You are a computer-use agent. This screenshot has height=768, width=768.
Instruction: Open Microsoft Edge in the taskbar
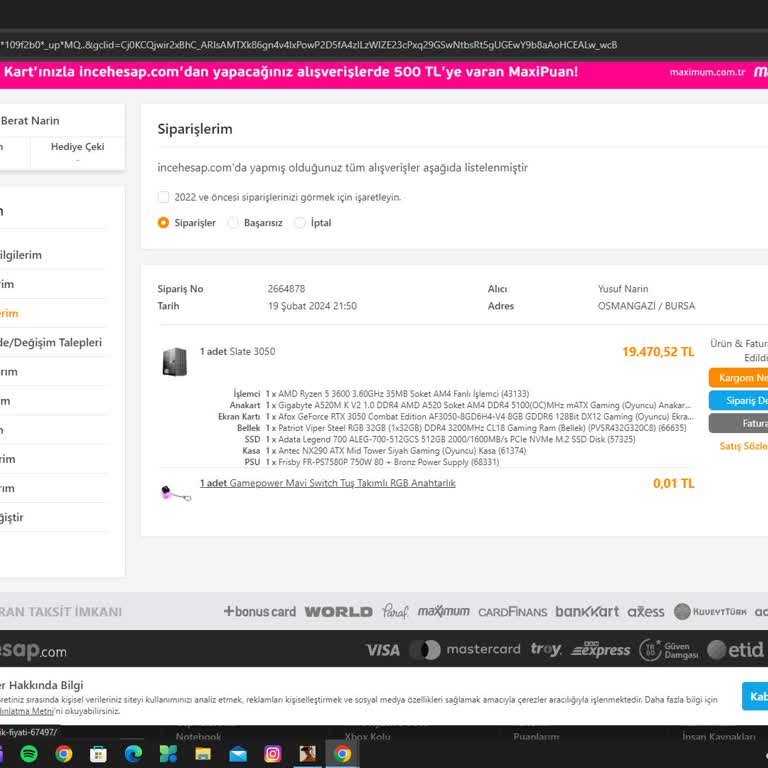tap(133, 753)
